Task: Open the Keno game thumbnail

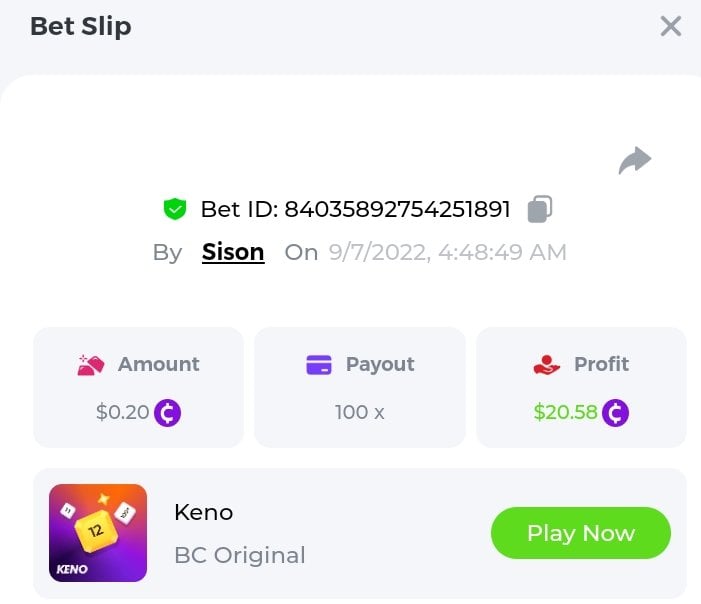Action: pyautogui.click(x=98, y=533)
